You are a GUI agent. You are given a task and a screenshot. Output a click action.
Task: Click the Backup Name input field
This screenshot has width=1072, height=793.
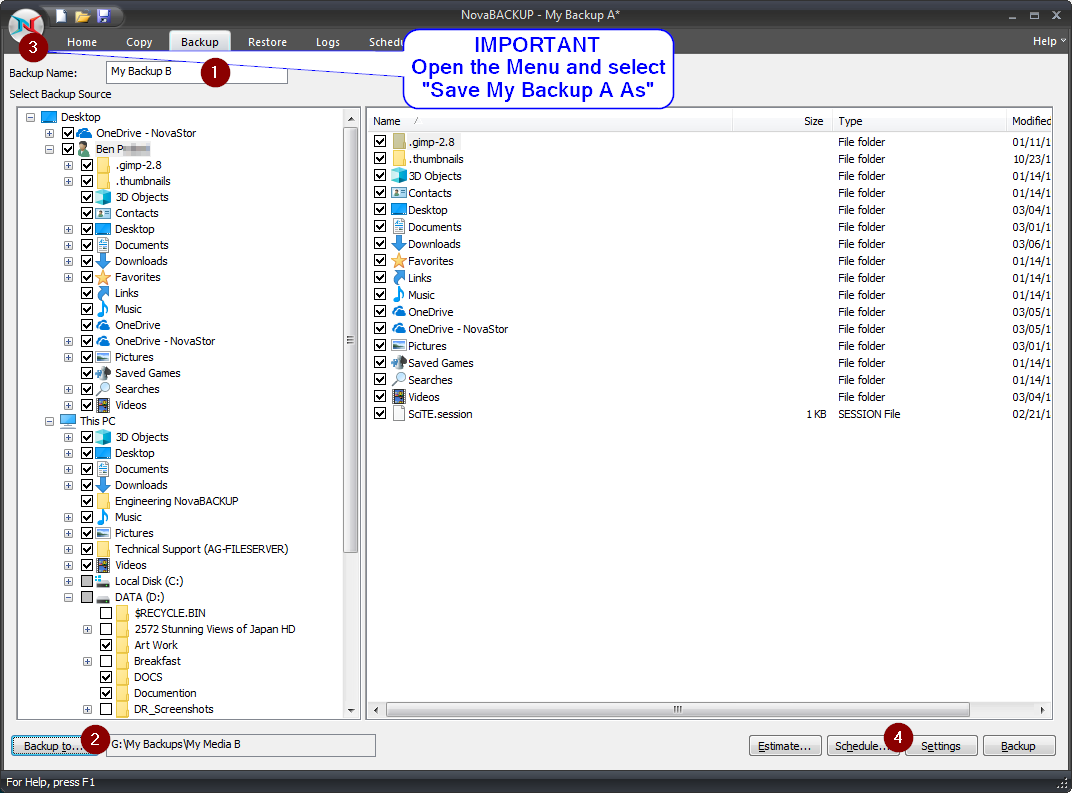click(x=197, y=72)
